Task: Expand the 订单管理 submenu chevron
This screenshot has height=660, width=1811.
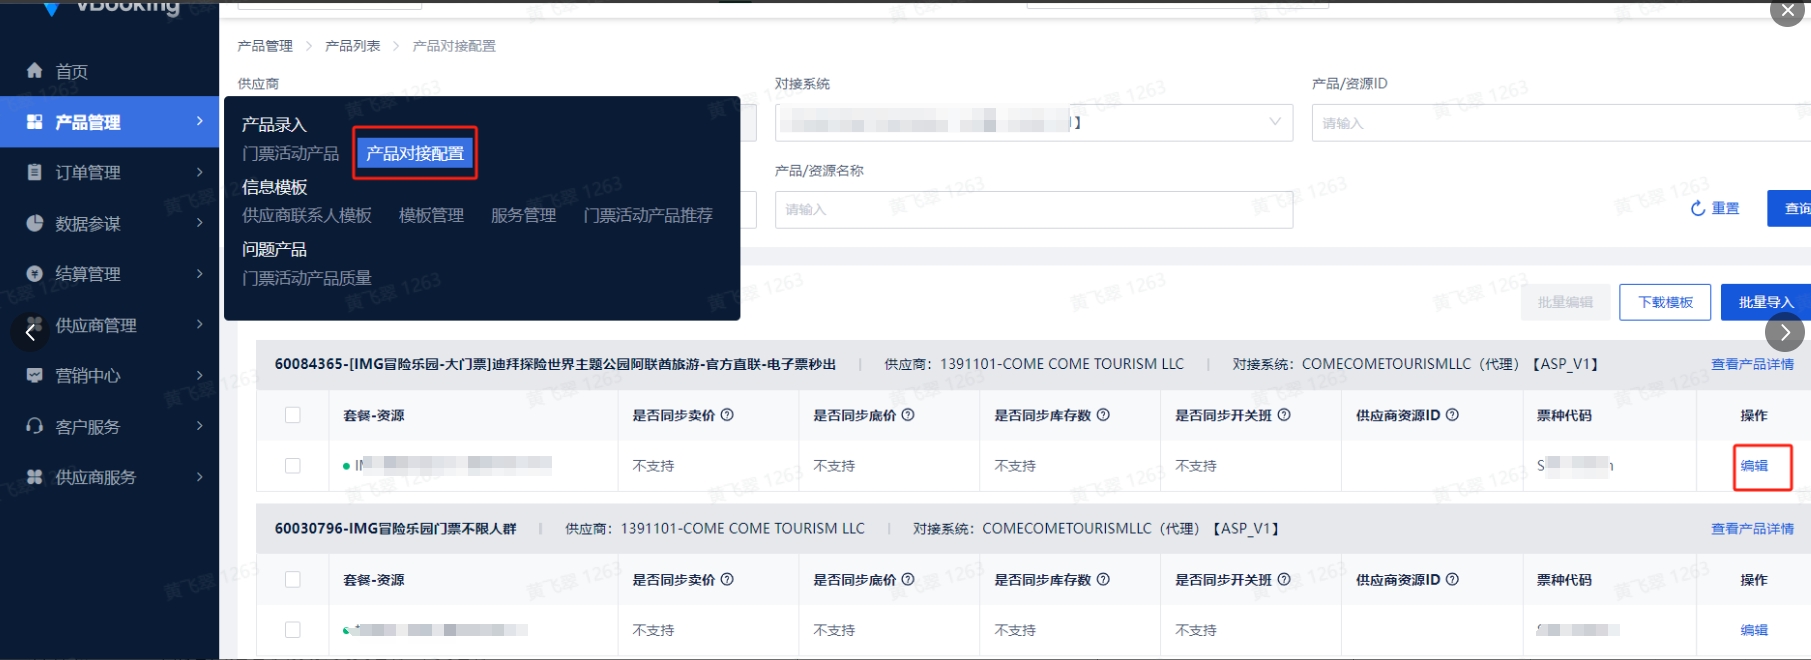Action: point(200,172)
